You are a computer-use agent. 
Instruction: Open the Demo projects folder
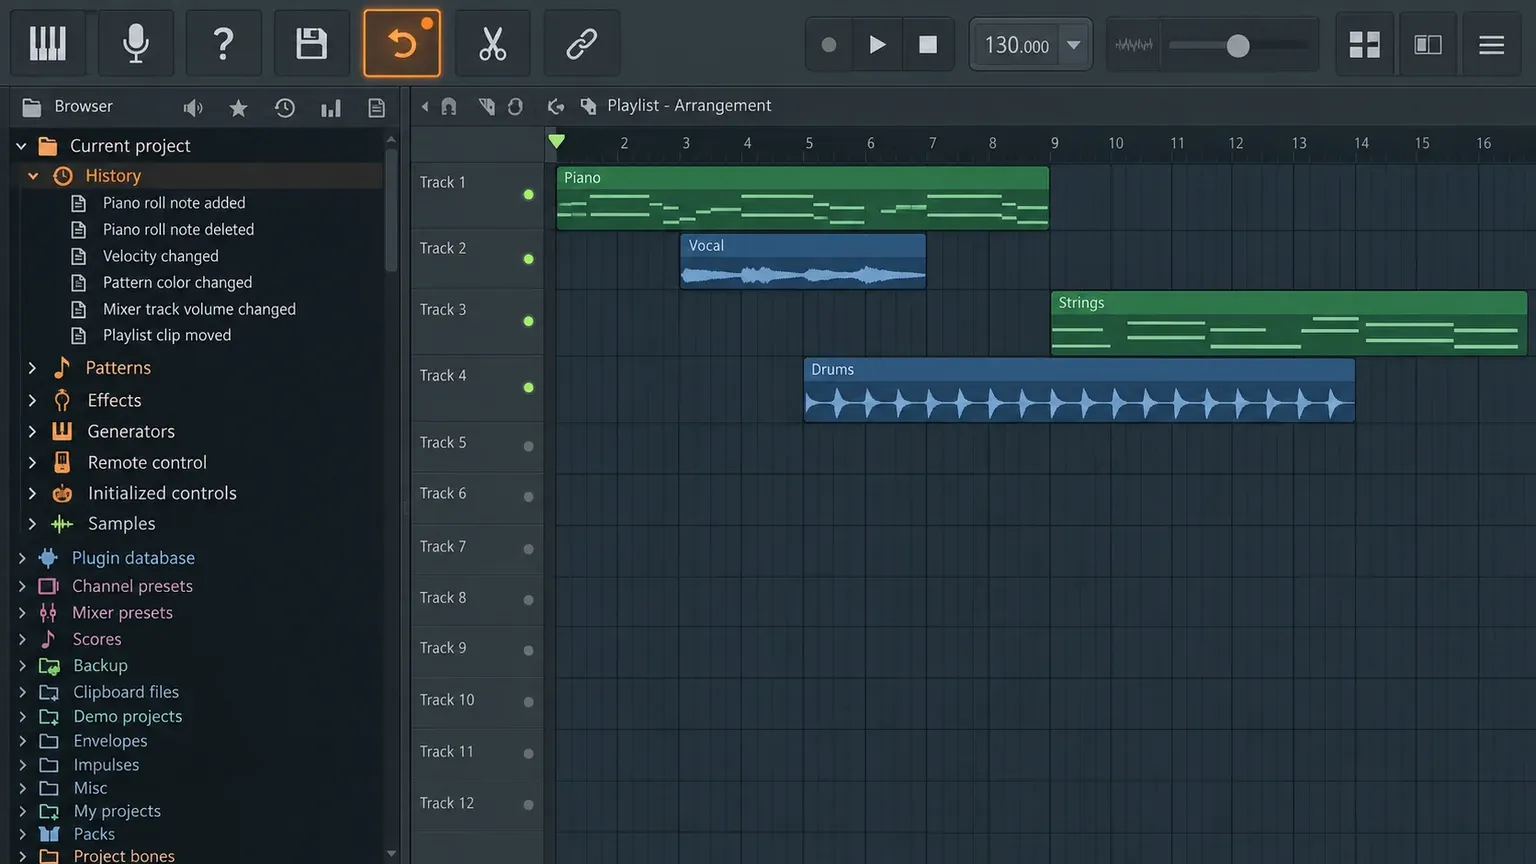(x=127, y=716)
